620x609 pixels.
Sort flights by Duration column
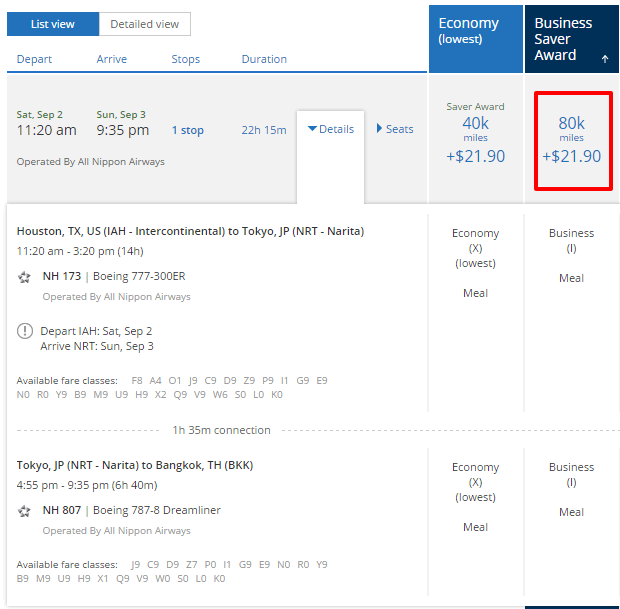click(264, 59)
